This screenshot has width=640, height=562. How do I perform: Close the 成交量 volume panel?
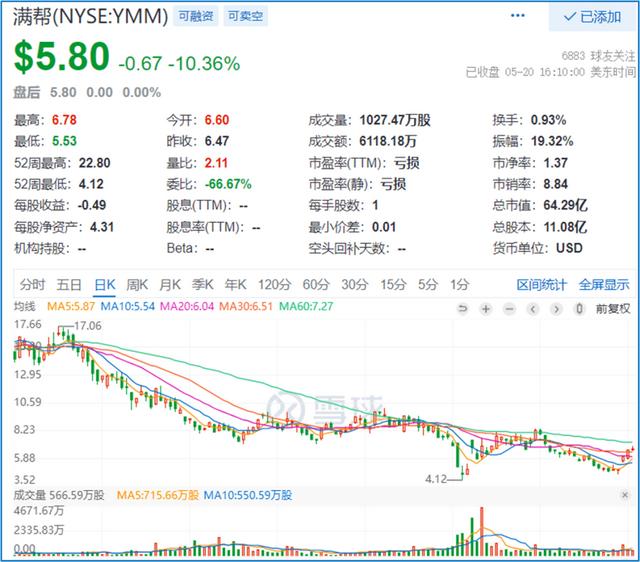pos(624,495)
